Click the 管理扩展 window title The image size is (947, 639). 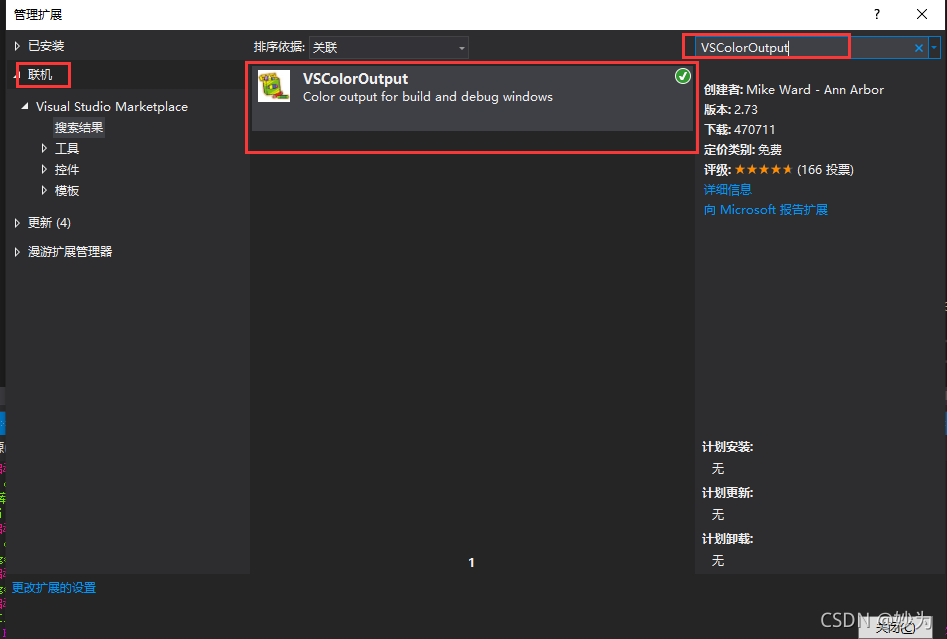tap(38, 14)
